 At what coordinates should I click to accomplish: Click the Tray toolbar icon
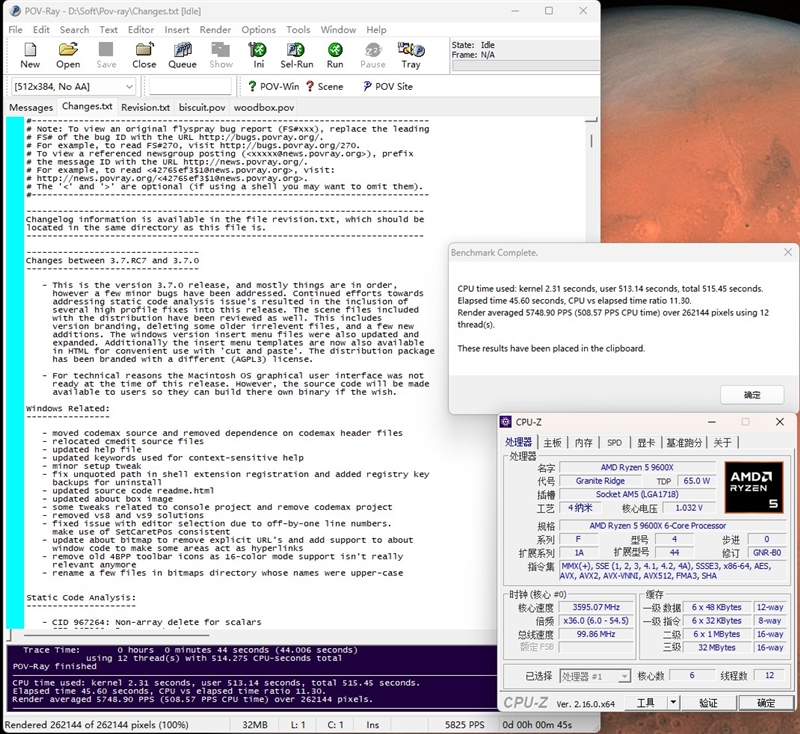pos(411,54)
